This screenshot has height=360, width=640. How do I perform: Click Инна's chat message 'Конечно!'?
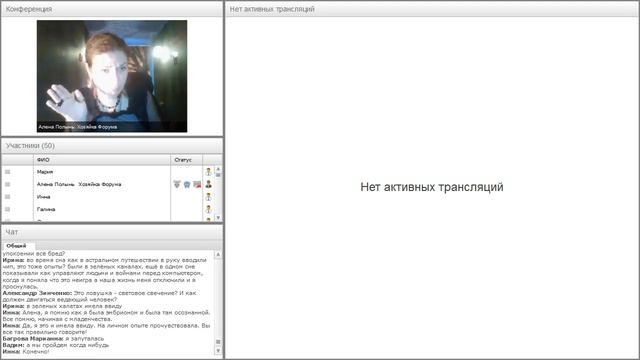[36, 351]
